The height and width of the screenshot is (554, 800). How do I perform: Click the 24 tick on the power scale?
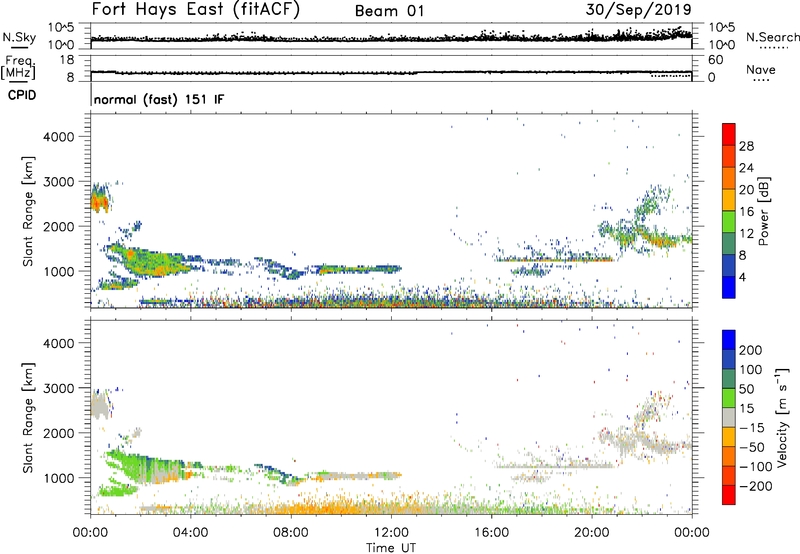click(x=746, y=168)
